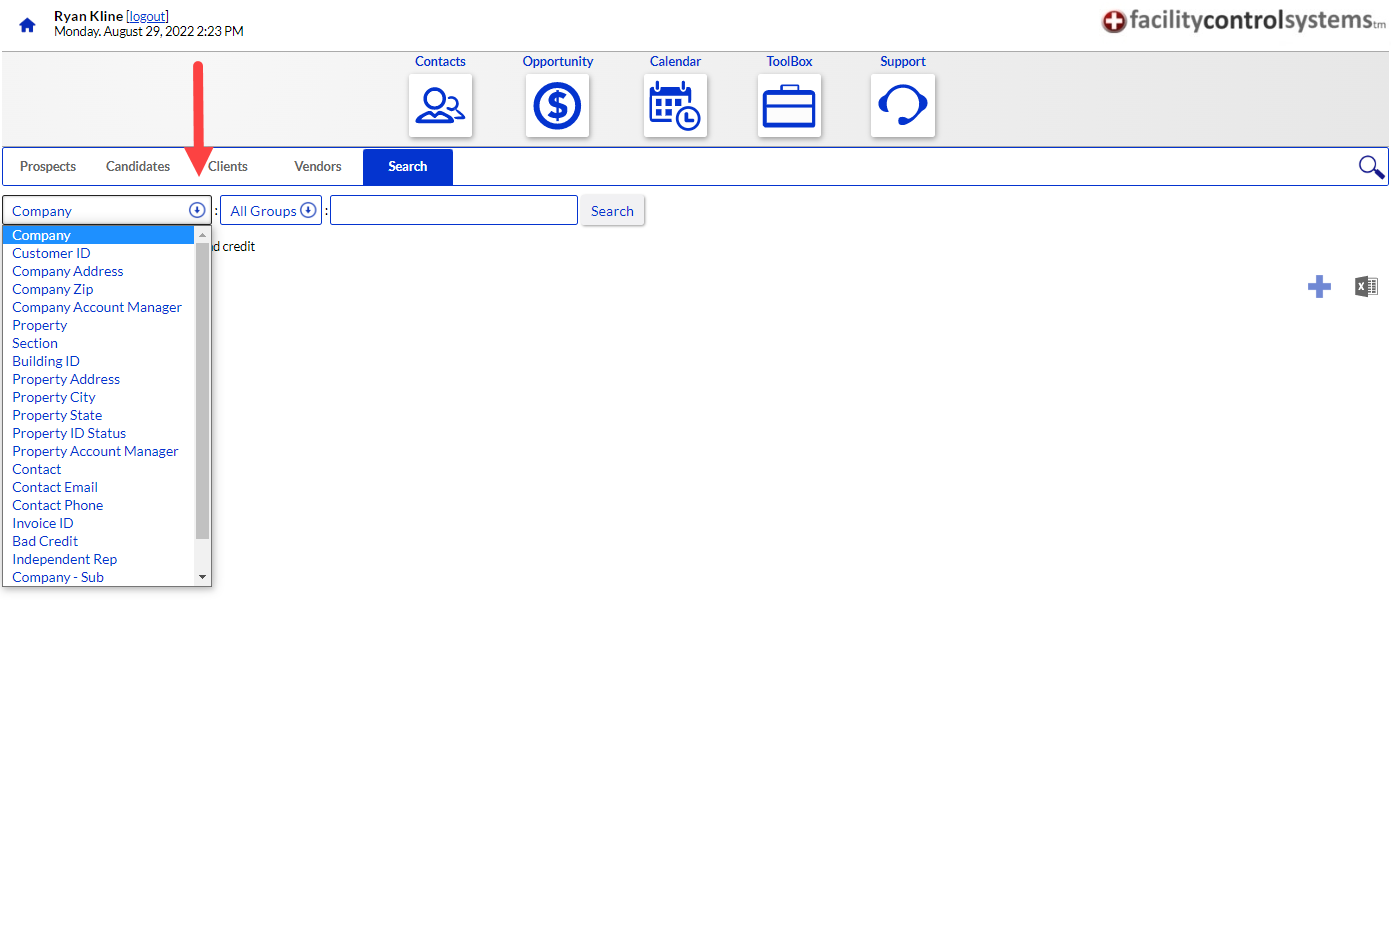1391x933 pixels.
Task: Click the Home icon
Action: point(27,25)
